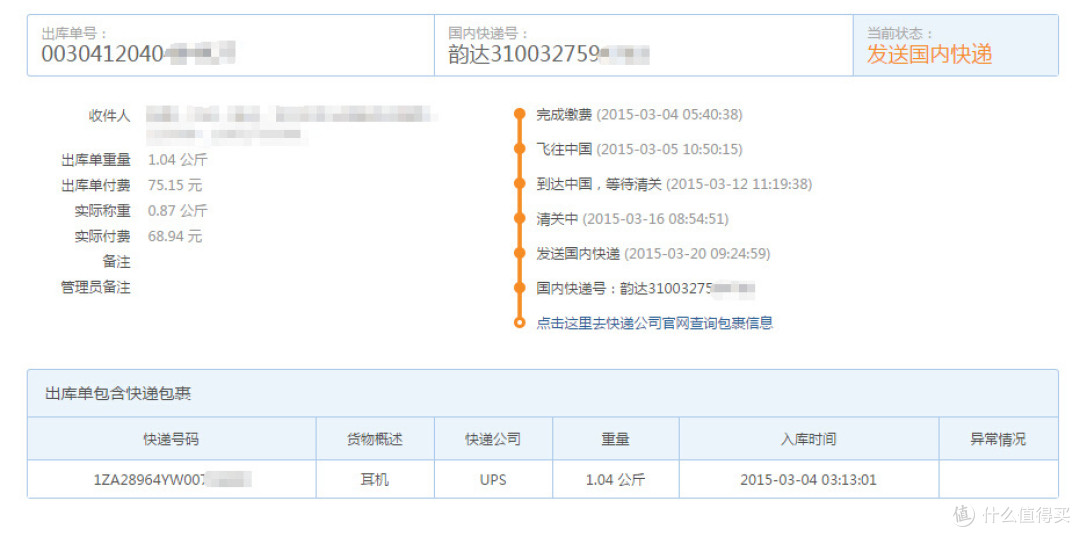Click the 重量 column header

coord(616,439)
